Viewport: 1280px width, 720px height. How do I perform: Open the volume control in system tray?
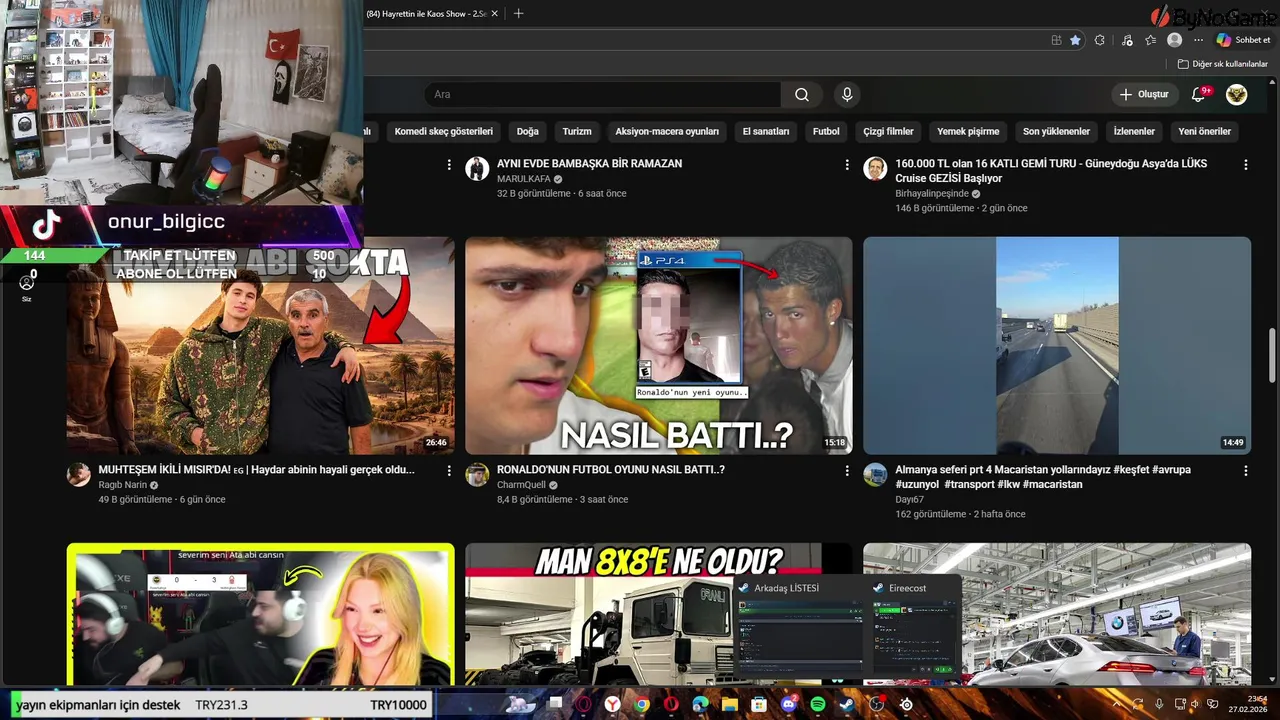pyautogui.click(x=1195, y=704)
